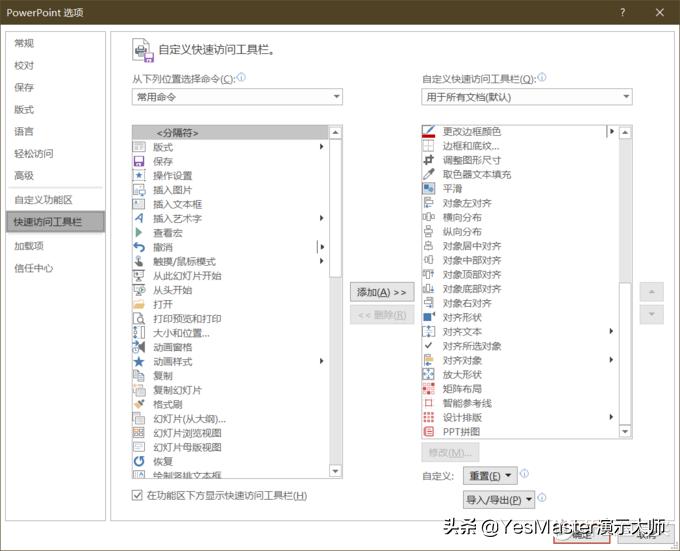Select 幻灯片浏览视图 row
680x551 pixels.
[230, 433]
